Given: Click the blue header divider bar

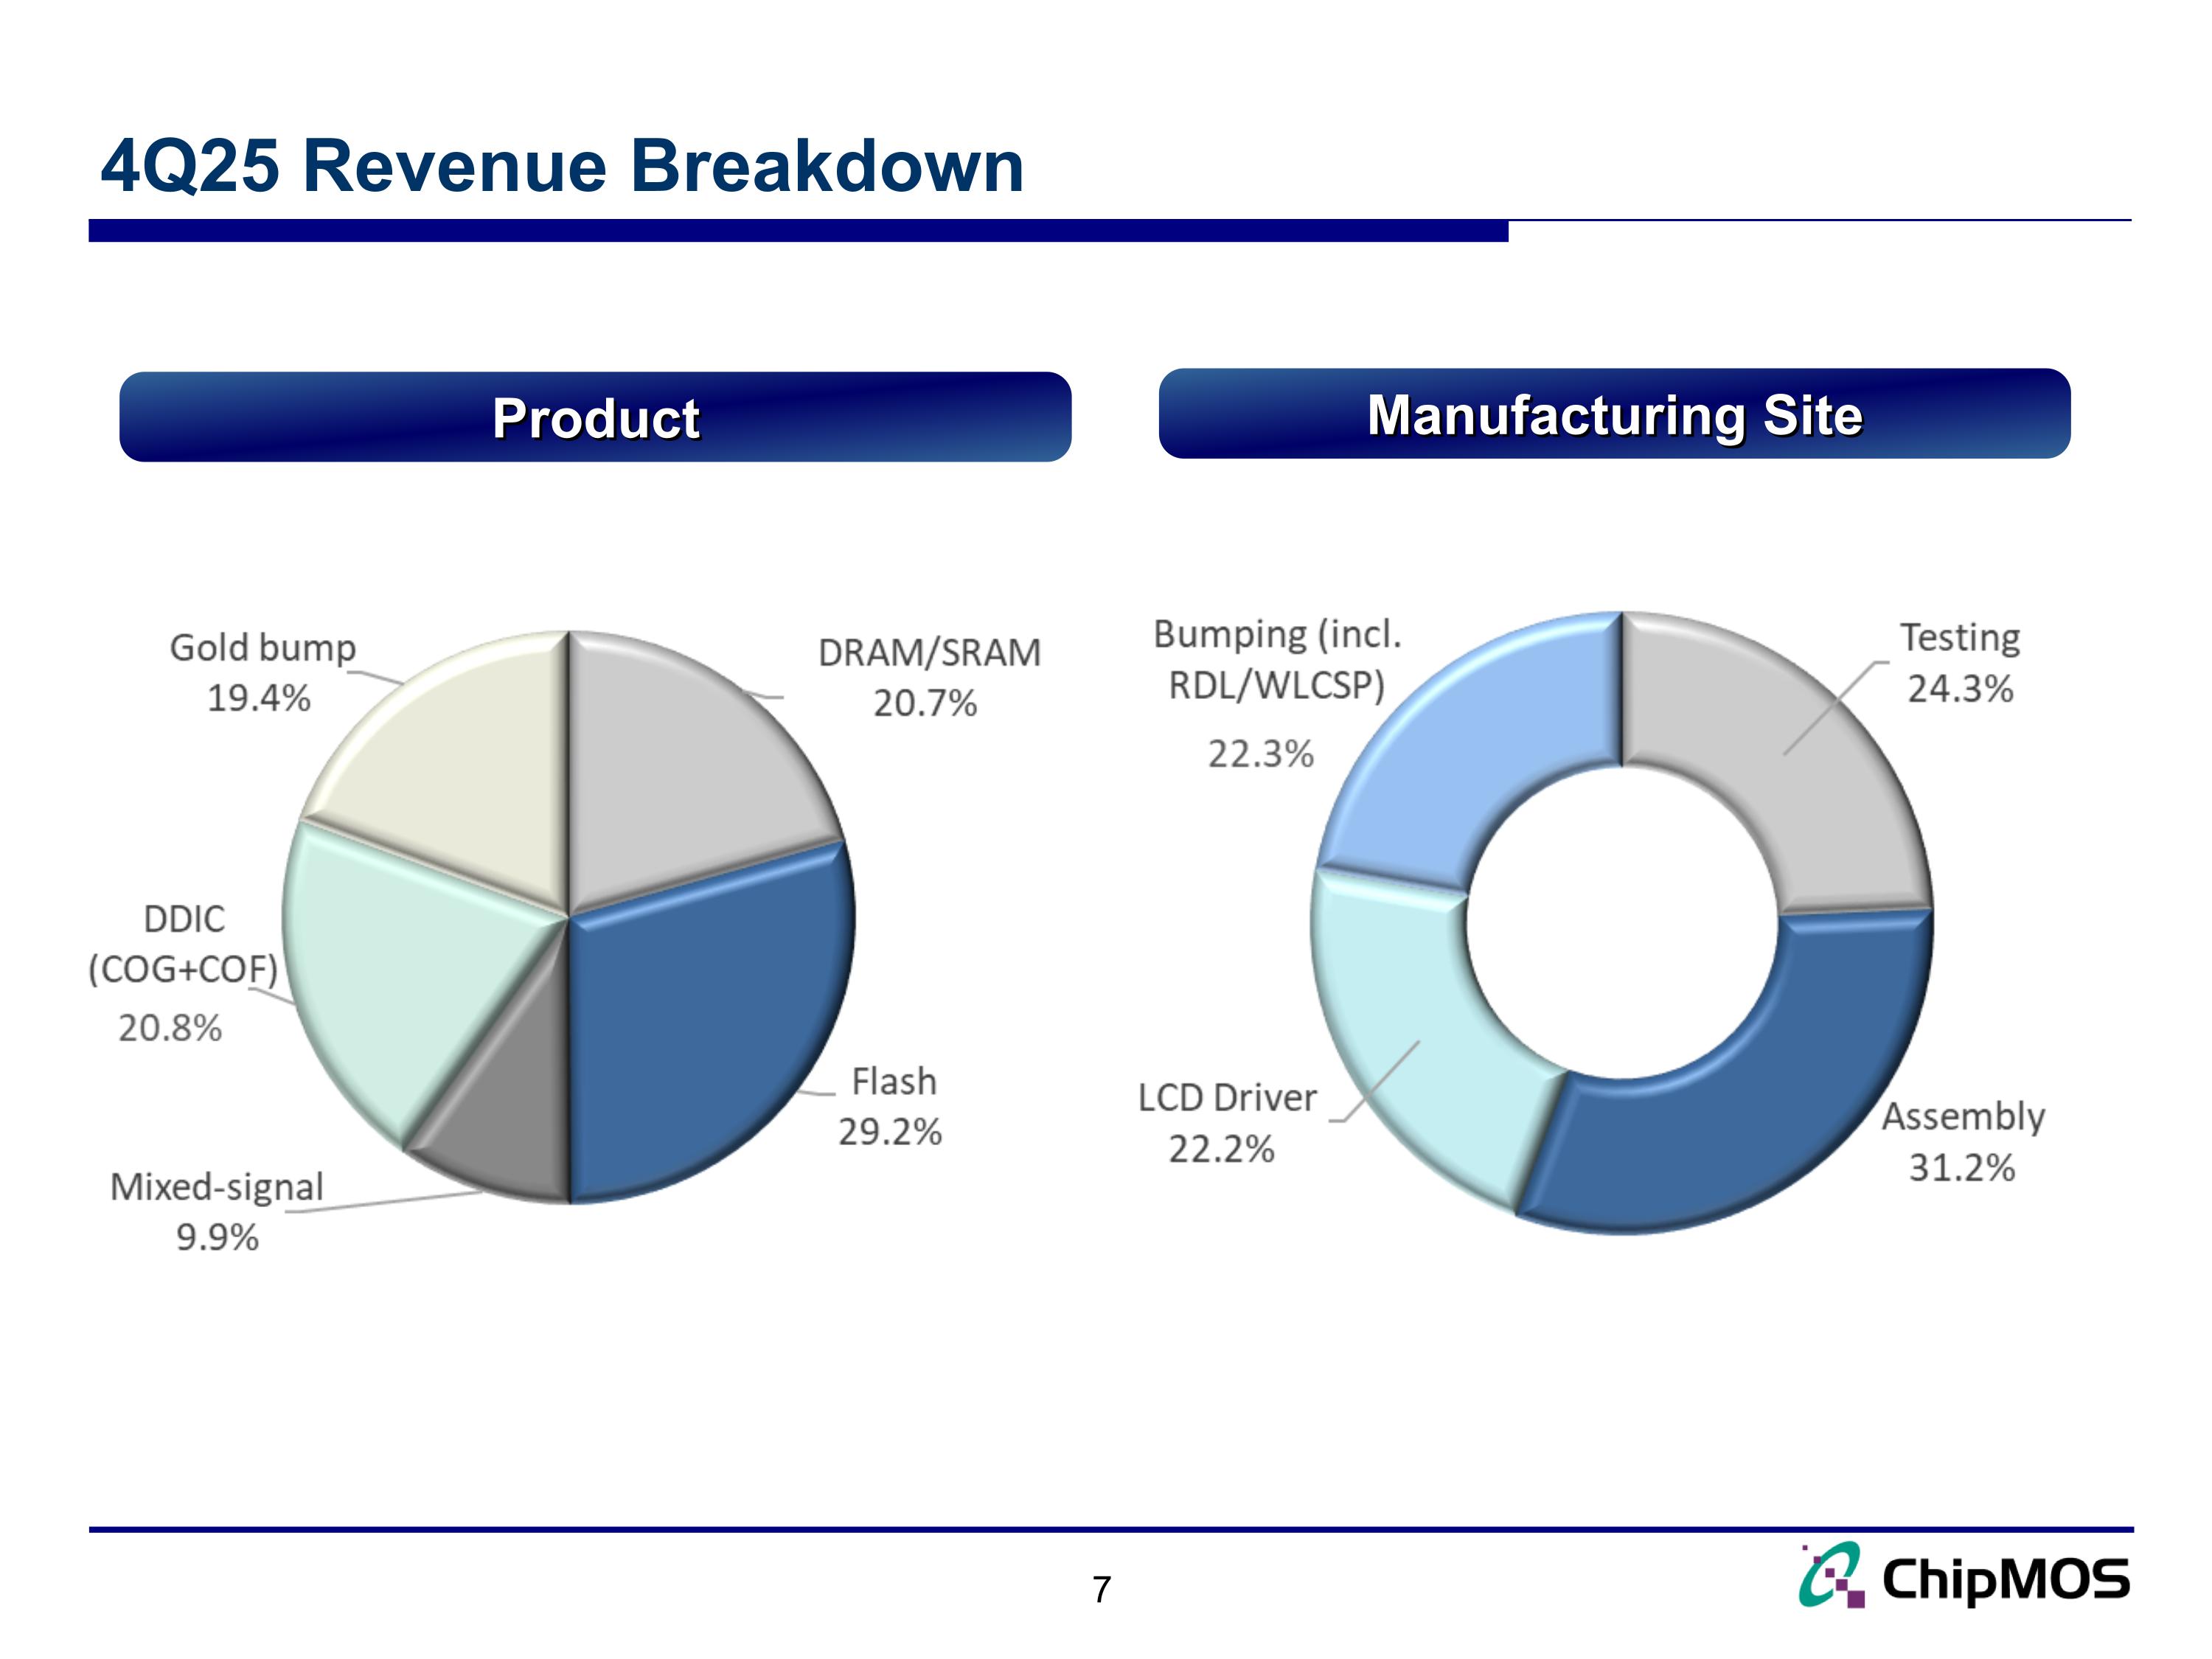Looking at the screenshot, I should 800,233.
